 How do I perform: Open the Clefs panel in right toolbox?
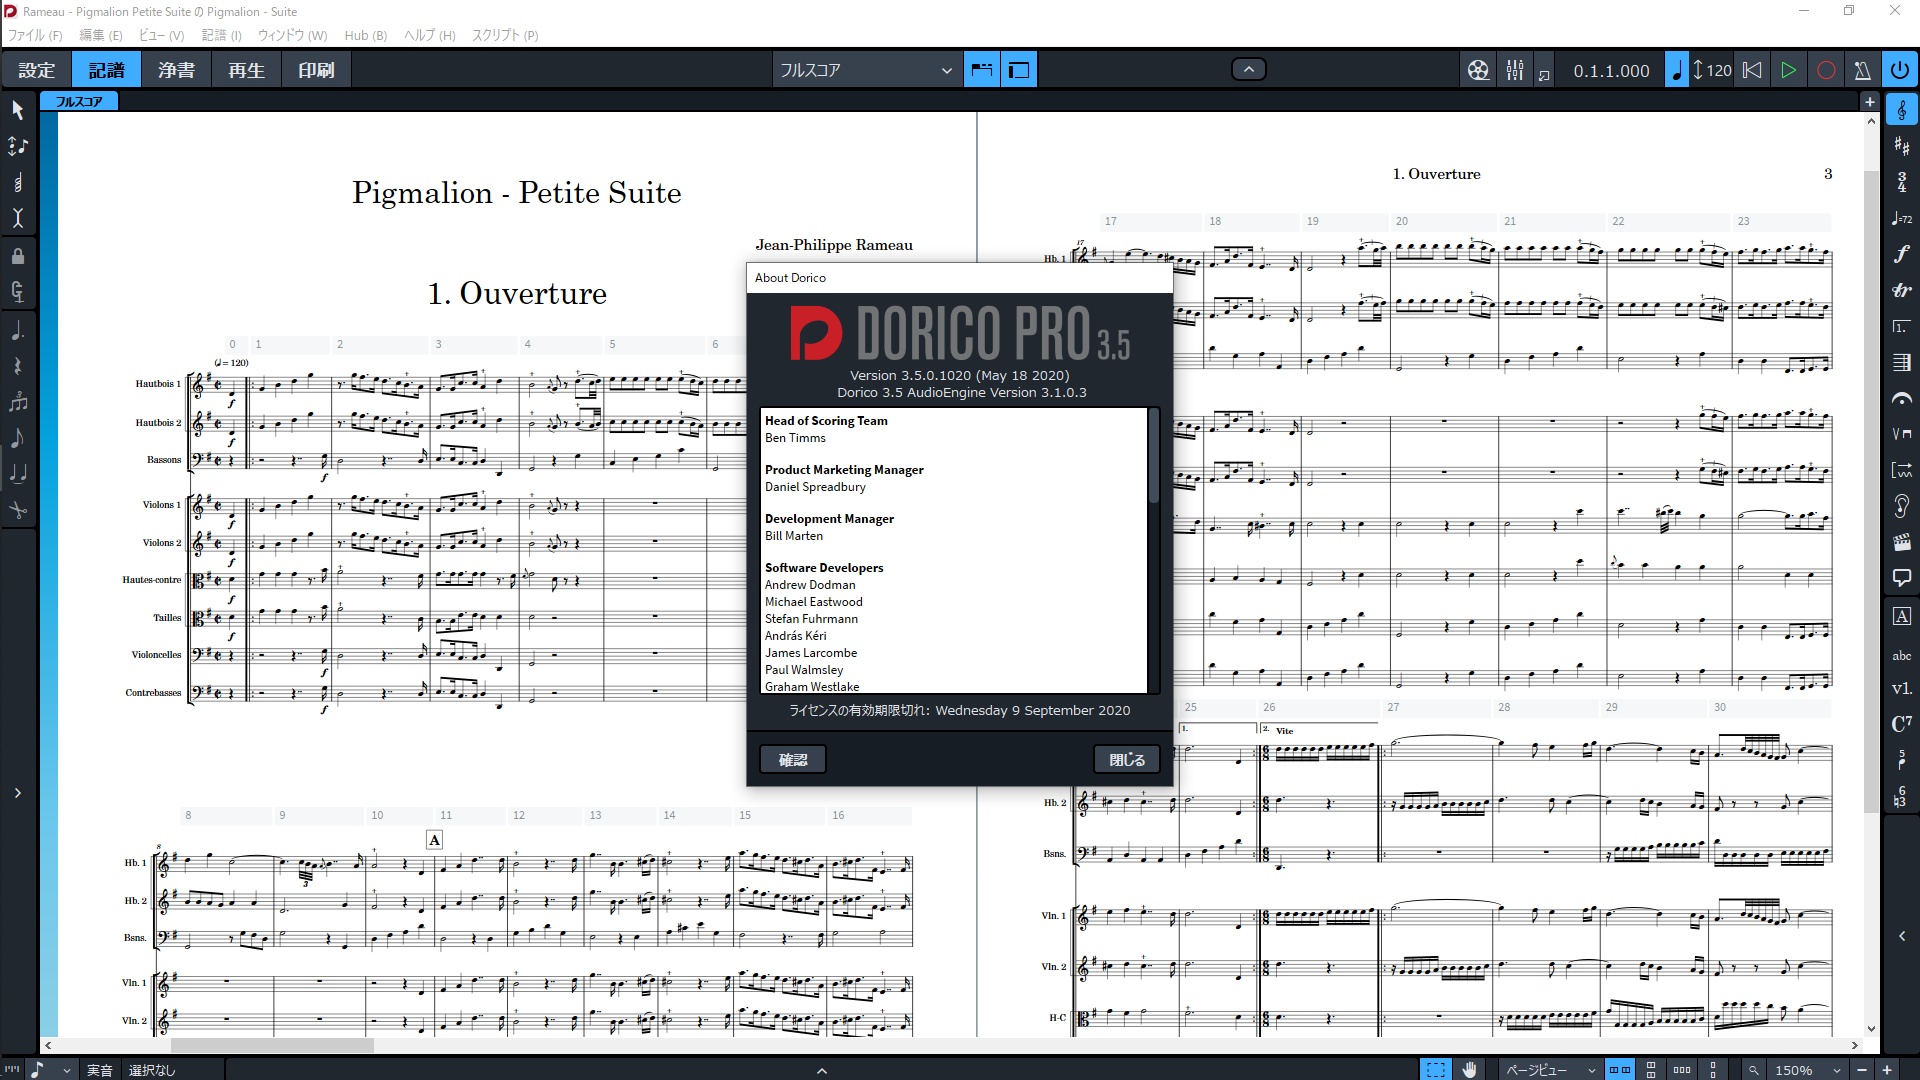1901,110
